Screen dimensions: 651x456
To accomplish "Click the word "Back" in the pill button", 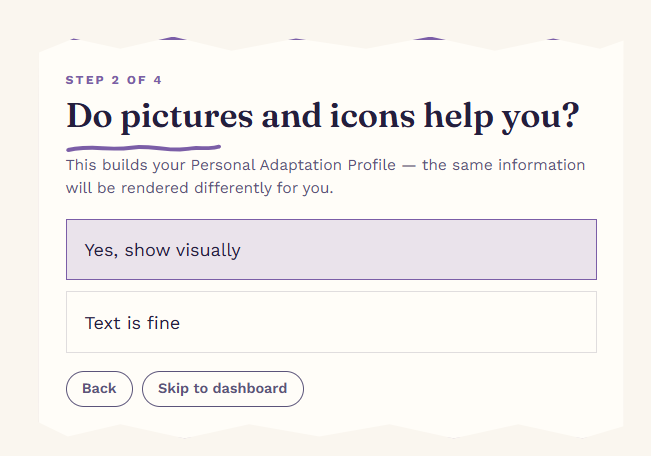I will (x=99, y=389).
